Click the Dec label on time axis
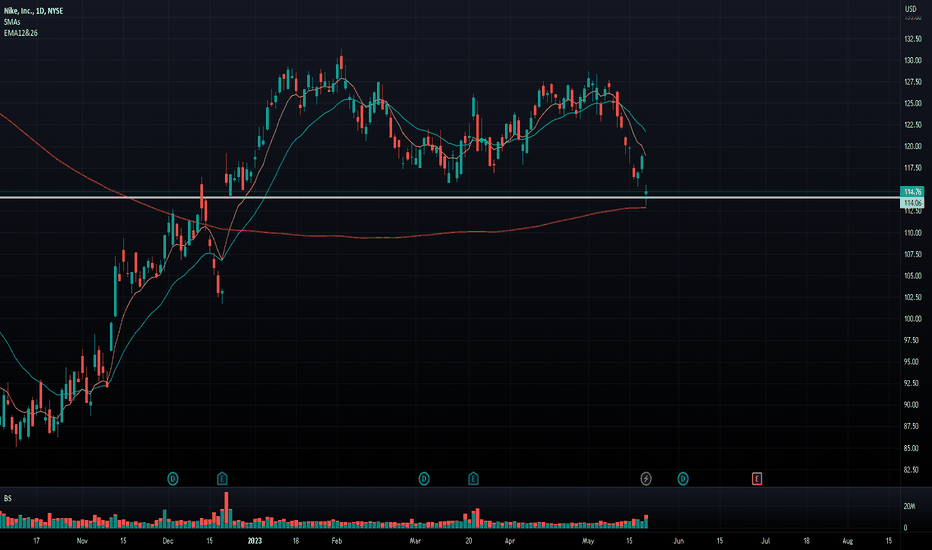Image resolution: width=932 pixels, height=550 pixels. point(168,540)
